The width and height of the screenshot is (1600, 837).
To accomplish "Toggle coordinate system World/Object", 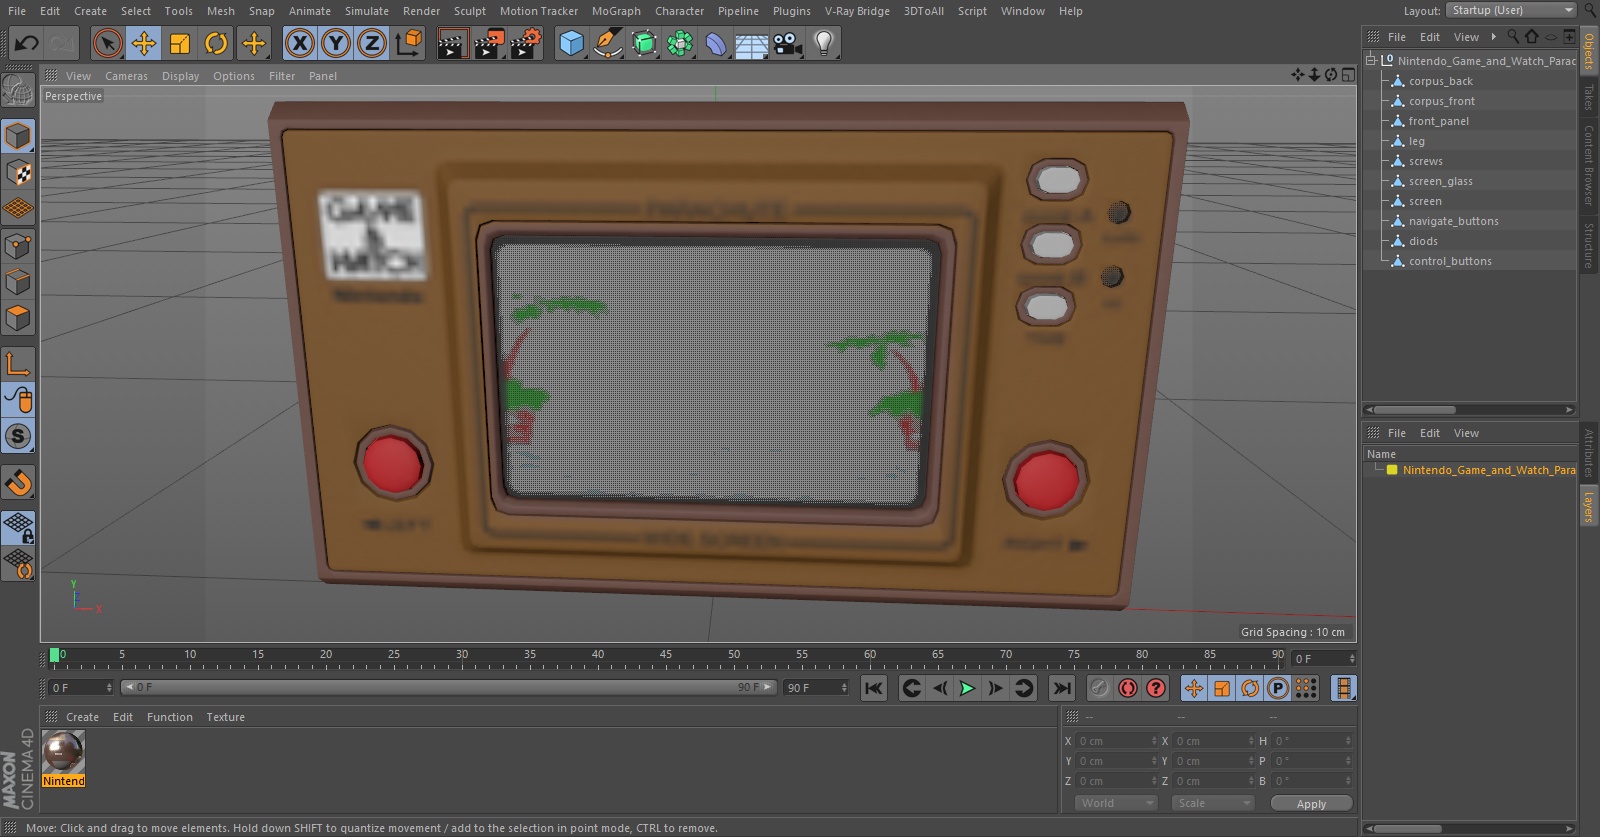I will point(409,43).
